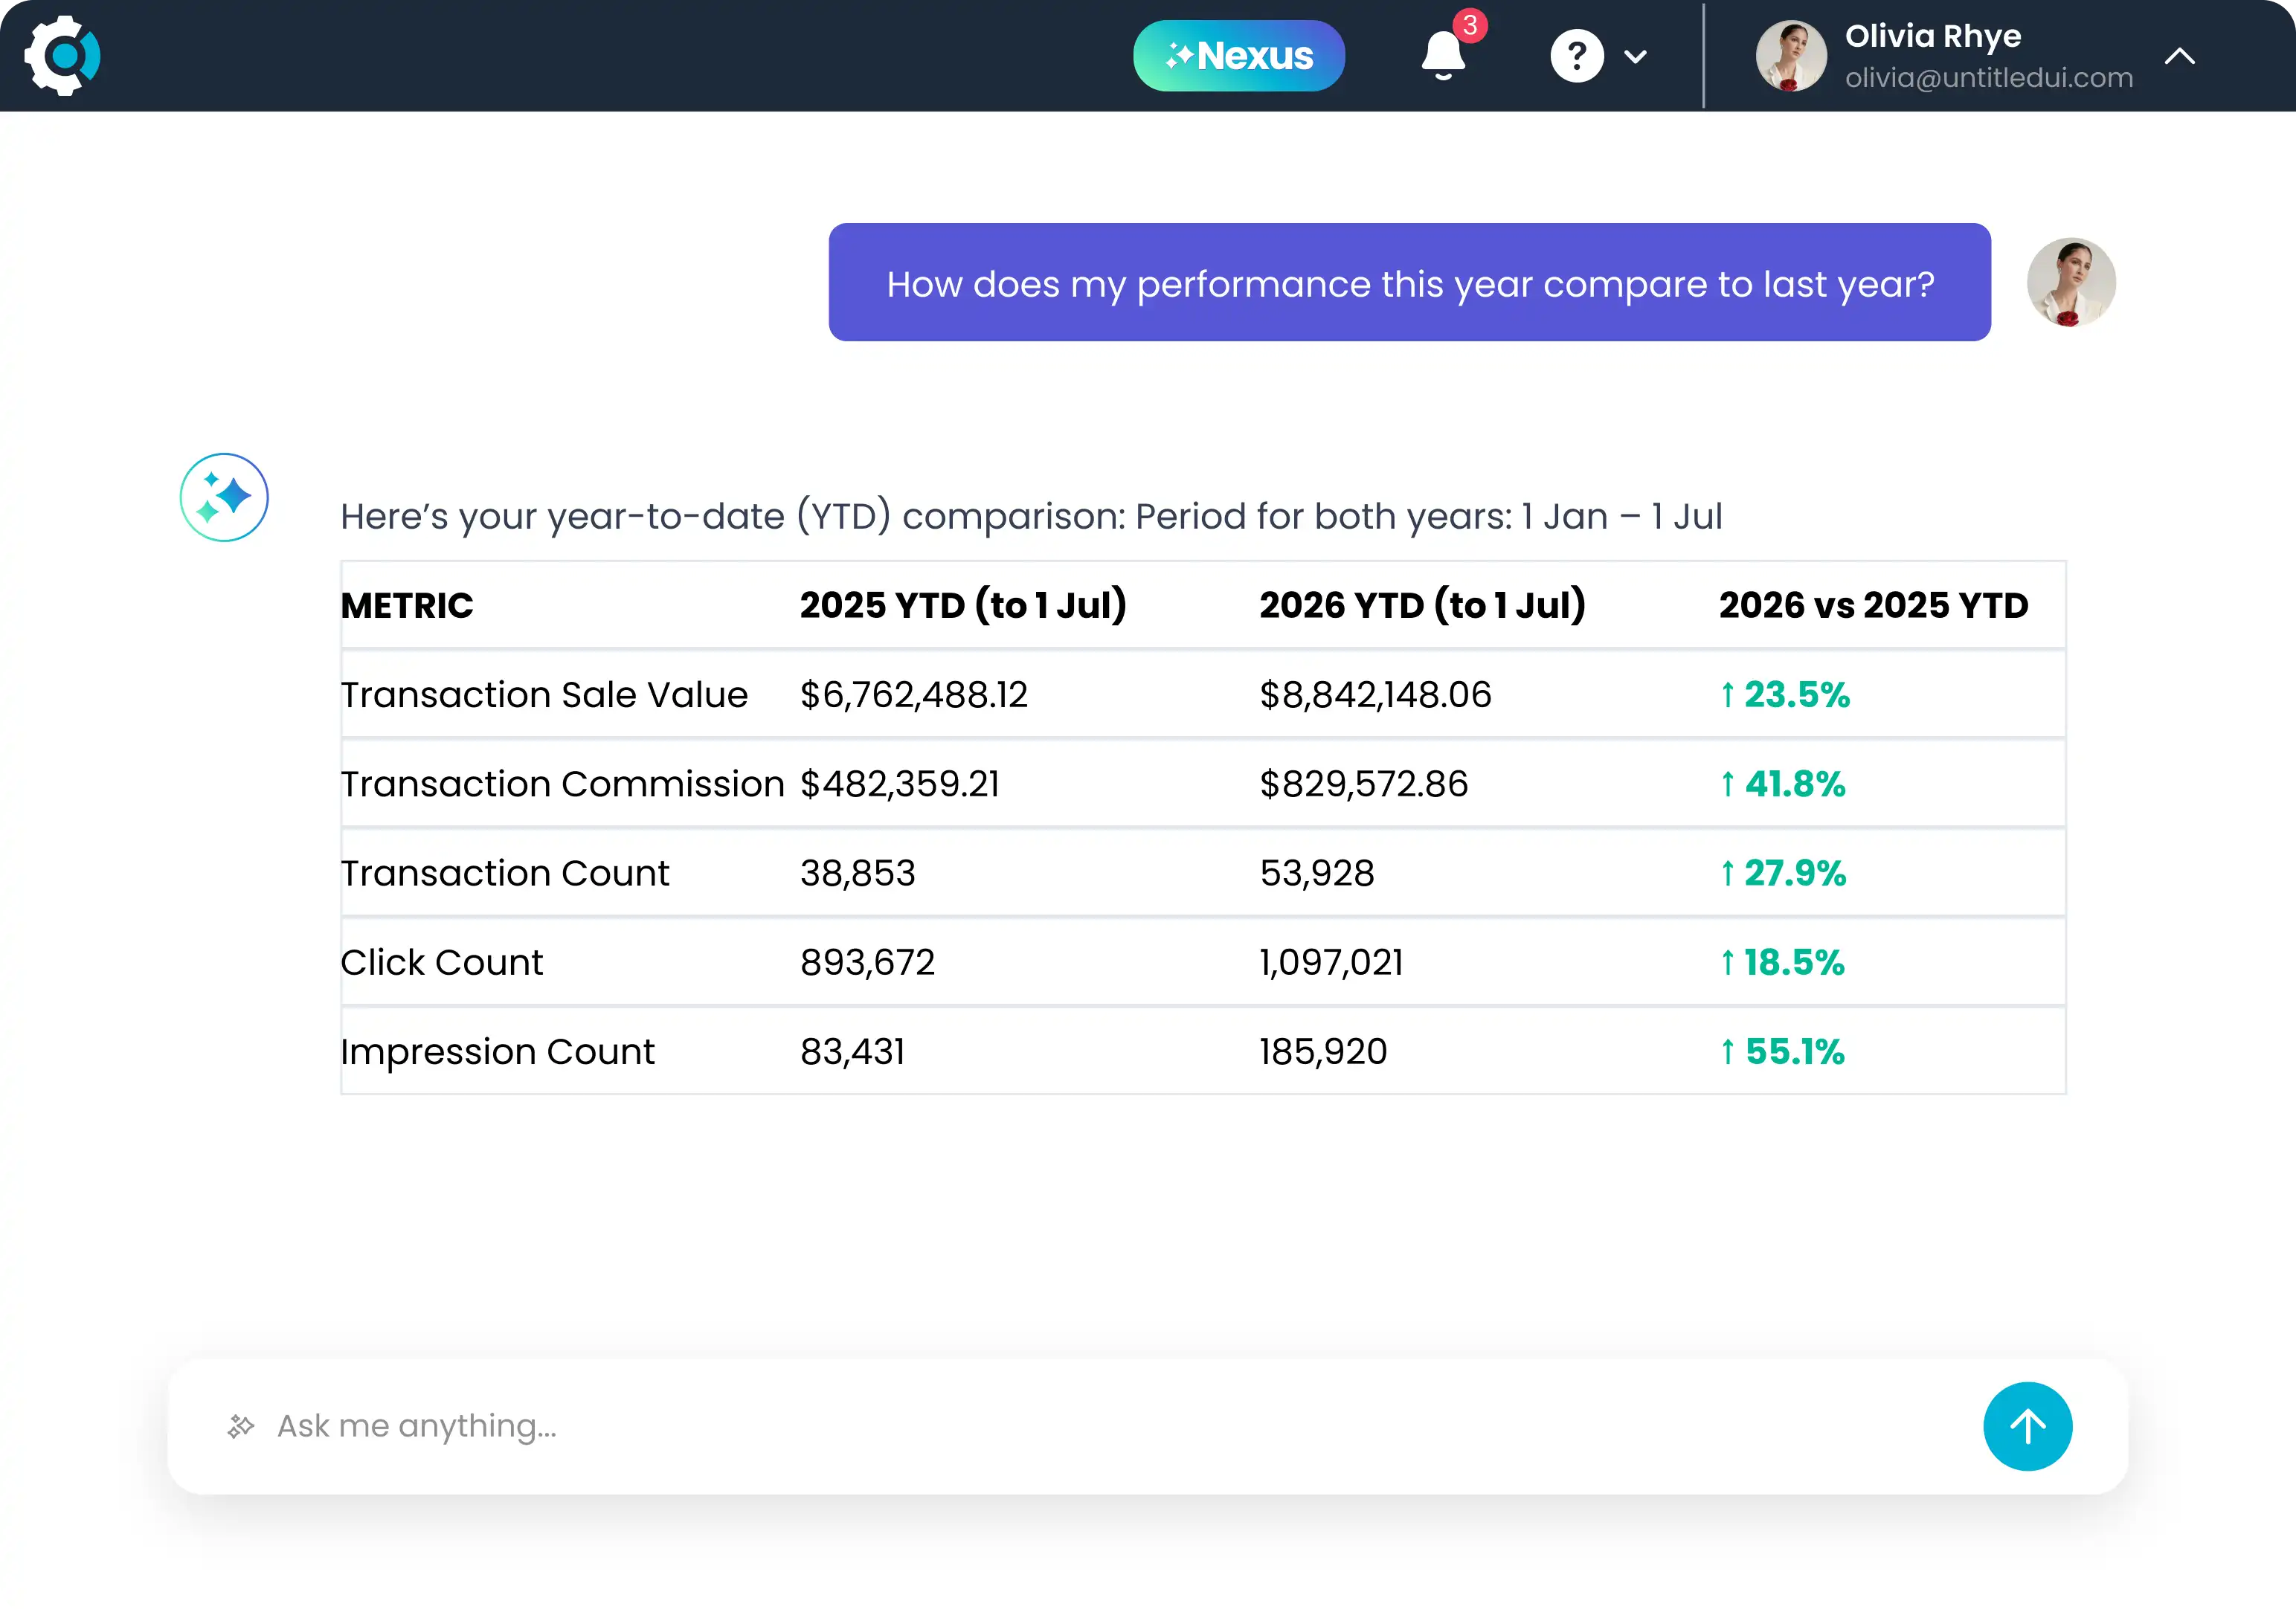2296x1615 pixels.
Task: Select the Click Count row label
Action: click(441, 962)
